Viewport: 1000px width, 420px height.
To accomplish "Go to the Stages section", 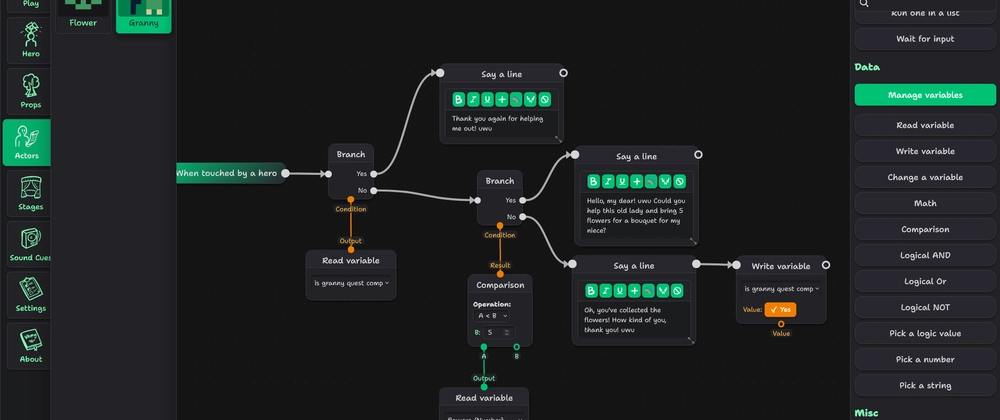I will [x=30, y=193].
